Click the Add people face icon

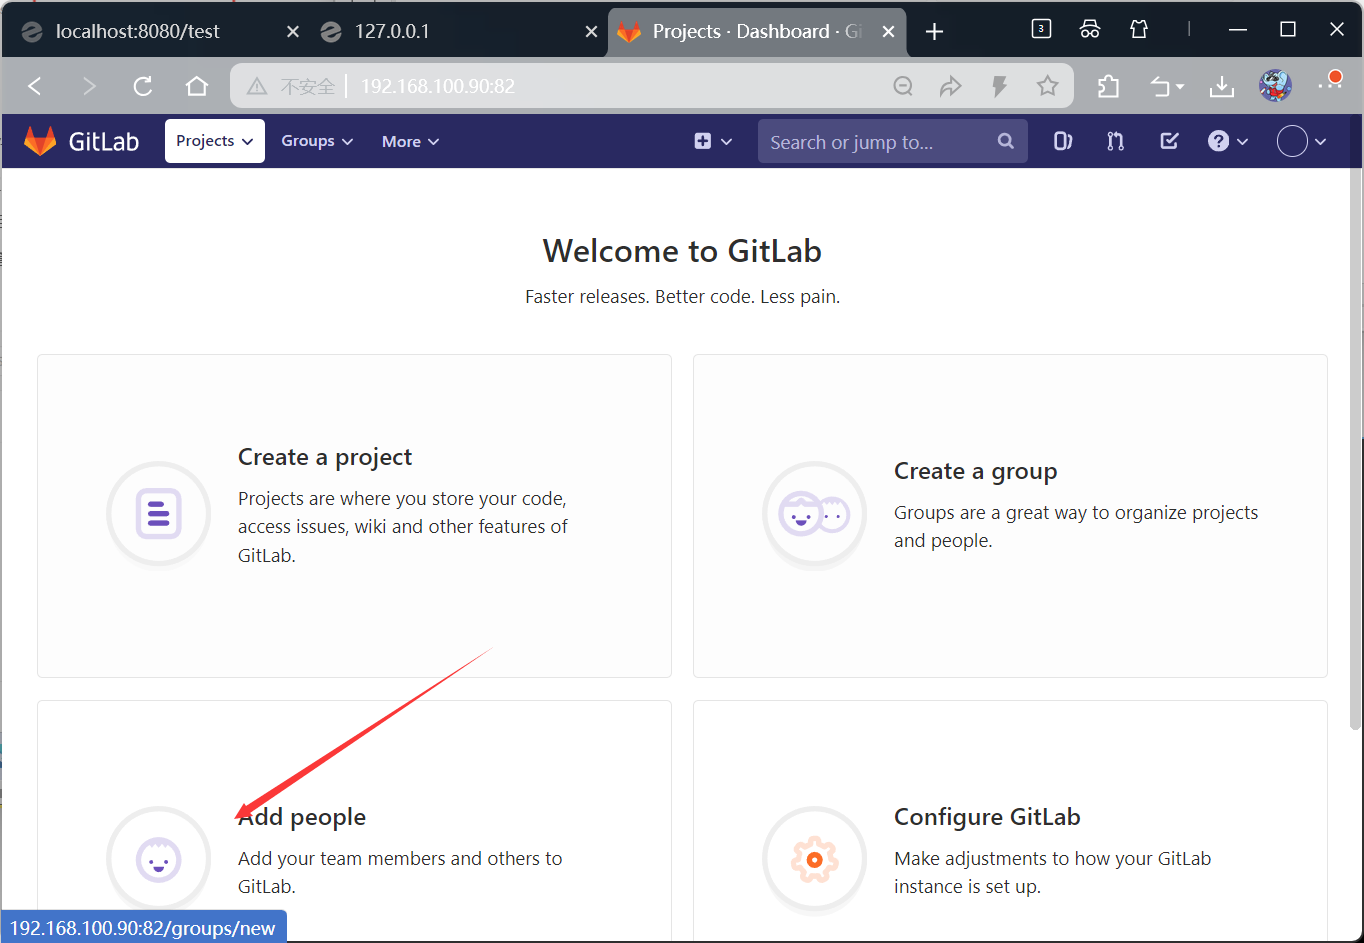(158, 859)
